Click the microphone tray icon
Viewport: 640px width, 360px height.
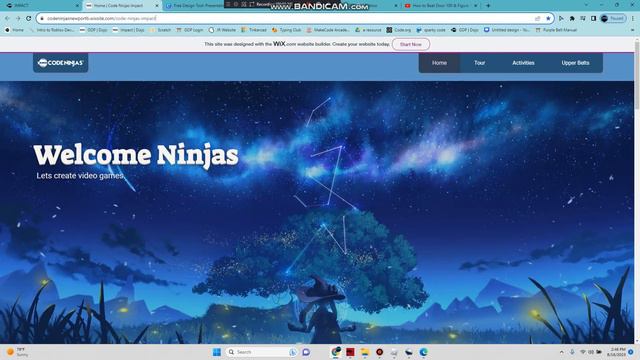coord(572,352)
